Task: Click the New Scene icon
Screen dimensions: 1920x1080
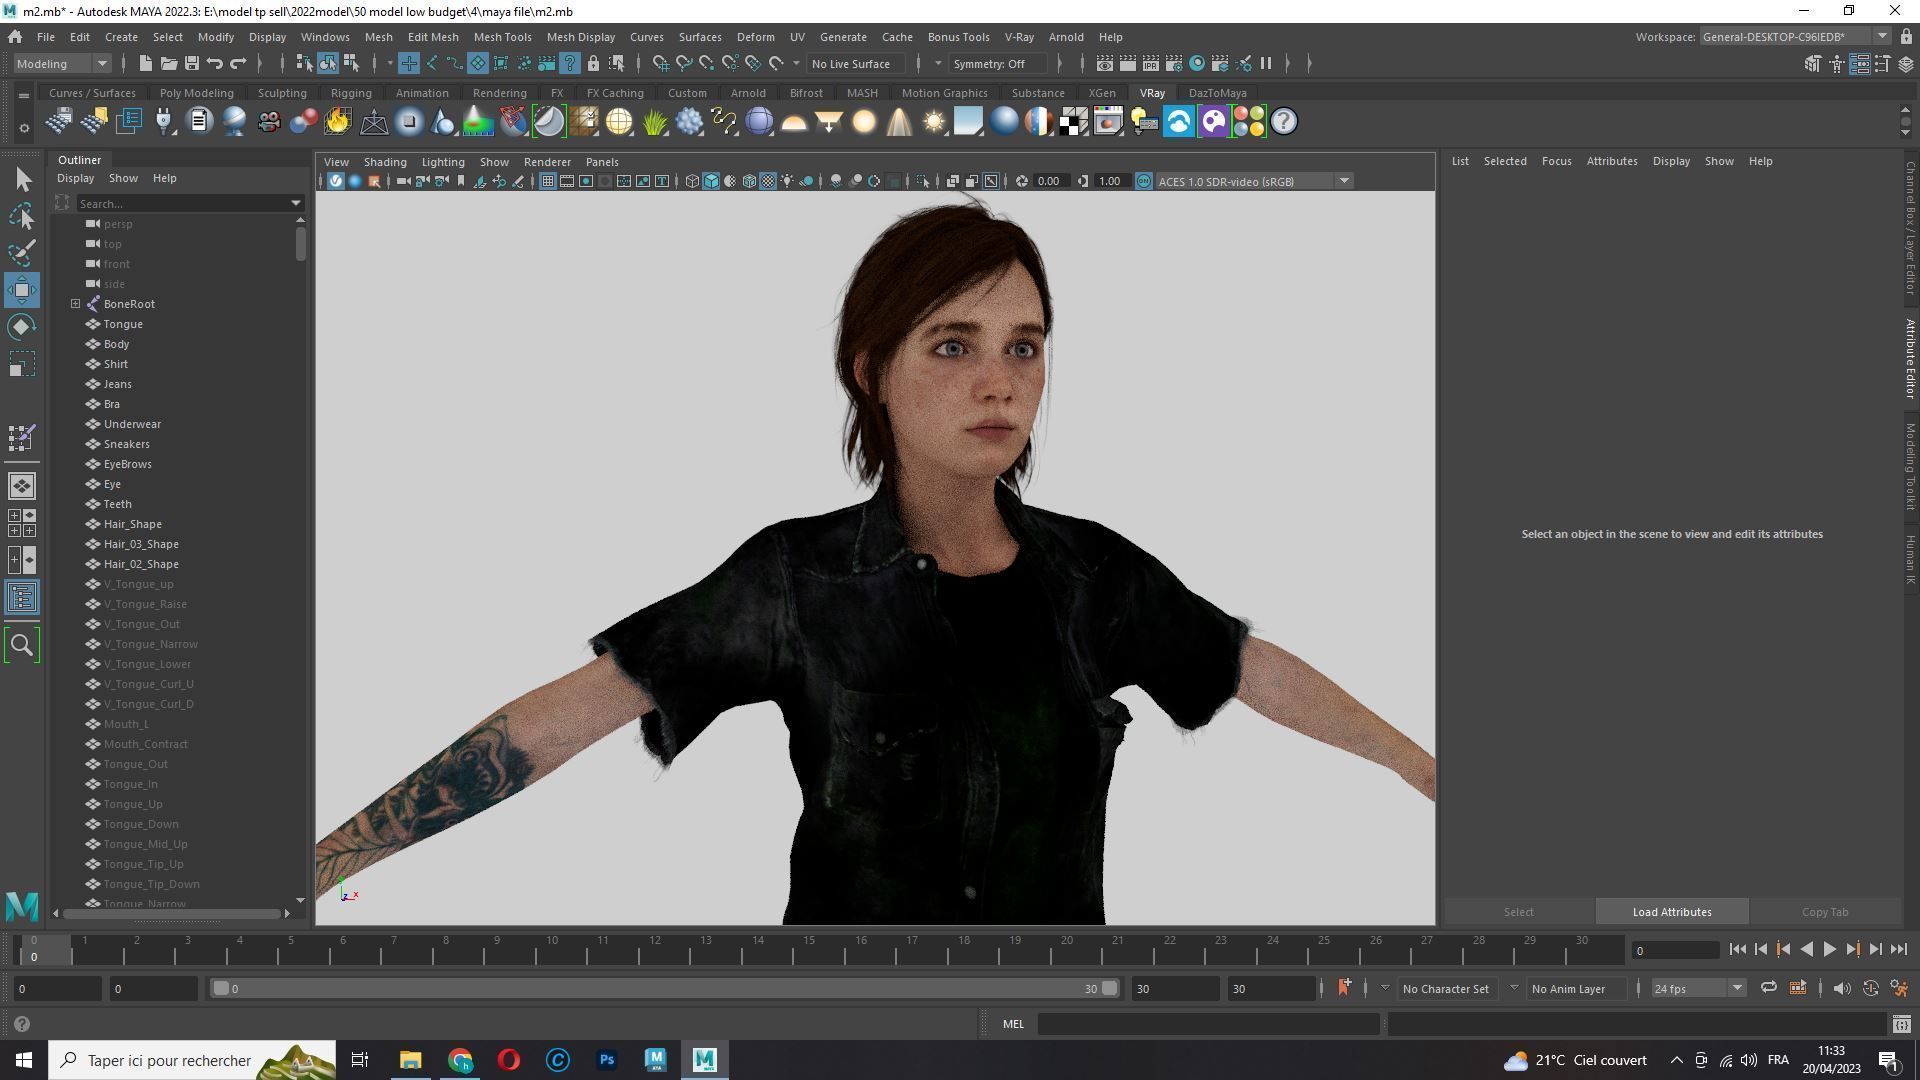Action: 145,63
